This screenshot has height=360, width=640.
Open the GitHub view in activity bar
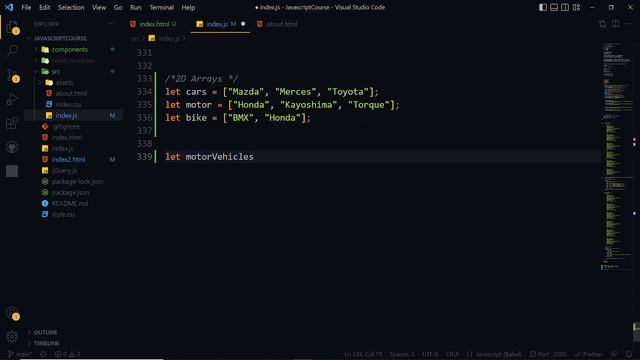12,147
